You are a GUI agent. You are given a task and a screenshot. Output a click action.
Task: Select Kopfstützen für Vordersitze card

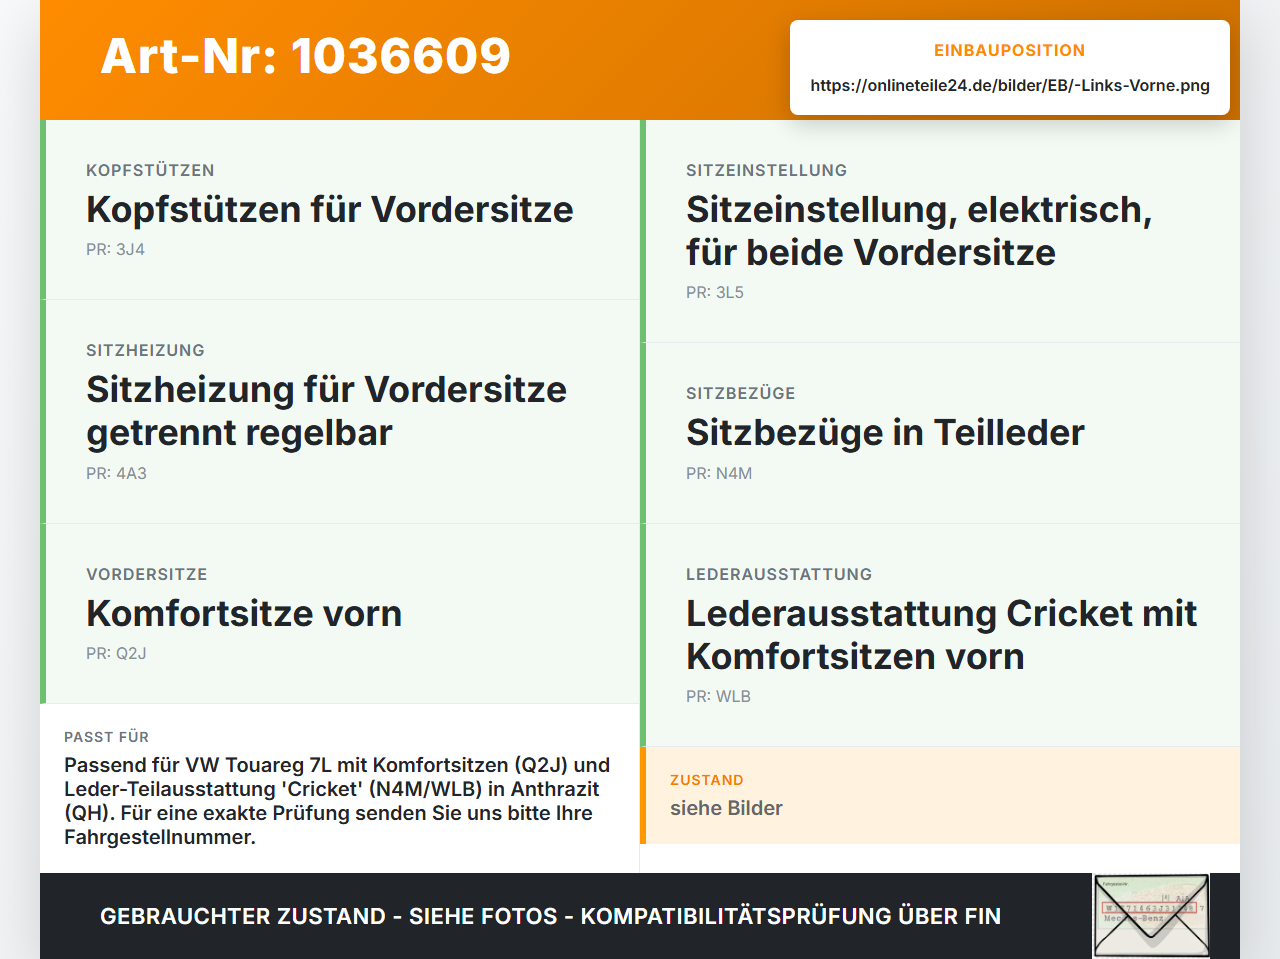click(340, 210)
